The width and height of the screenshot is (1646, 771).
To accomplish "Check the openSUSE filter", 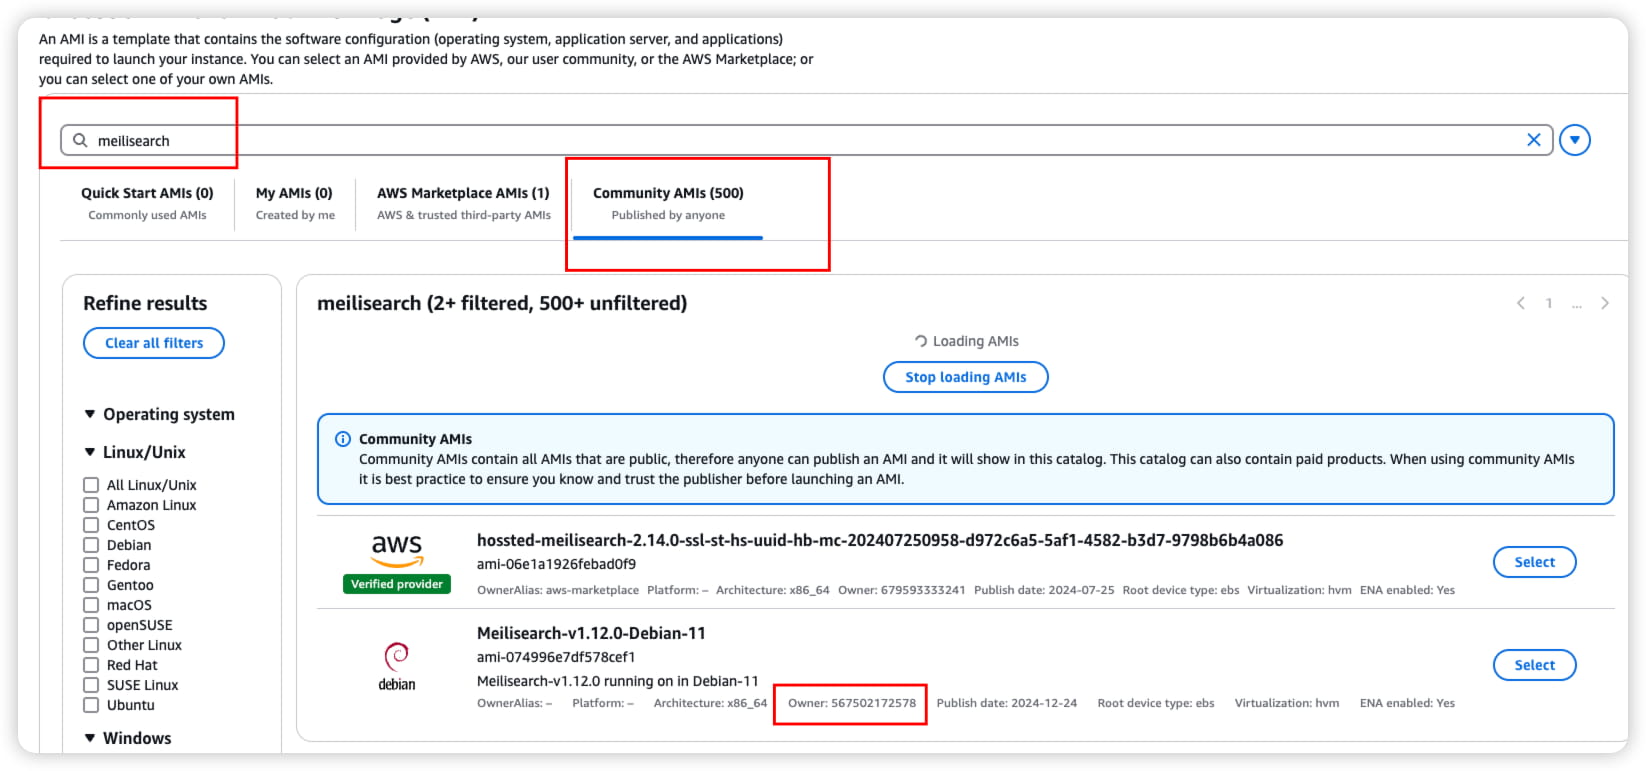I will click(91, 625).
